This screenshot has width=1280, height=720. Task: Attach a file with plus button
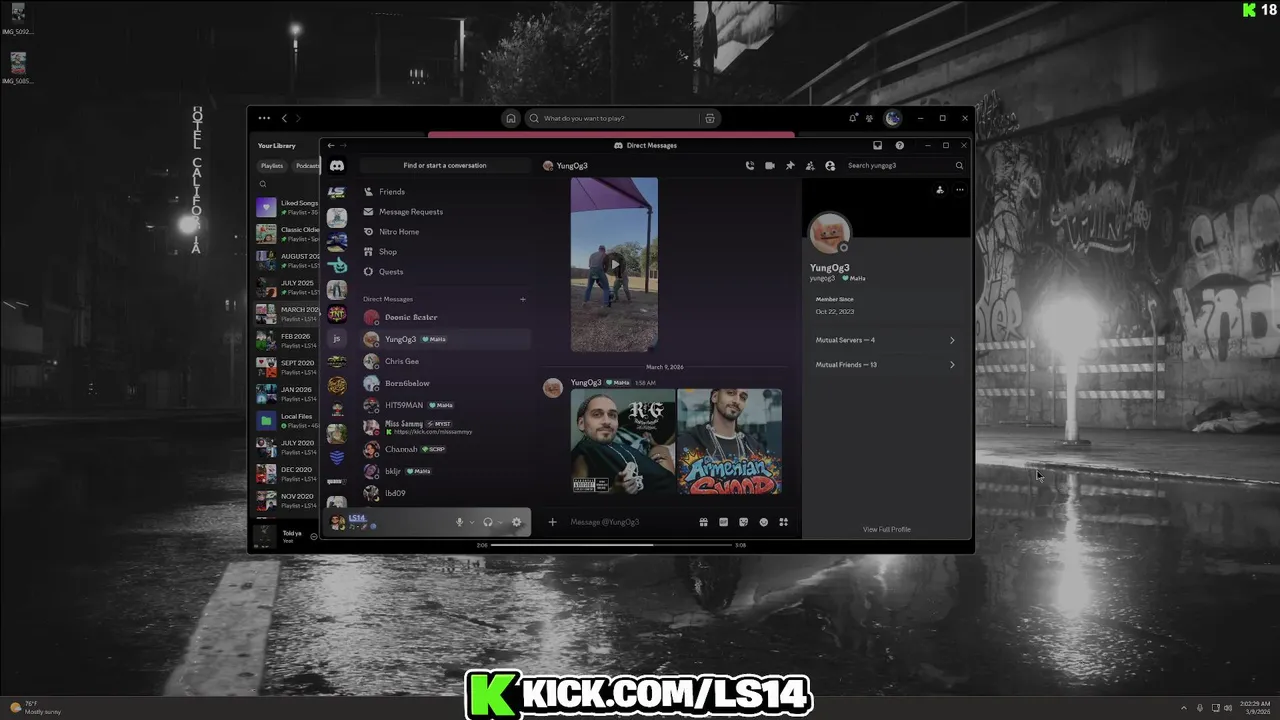coord(552,522)
